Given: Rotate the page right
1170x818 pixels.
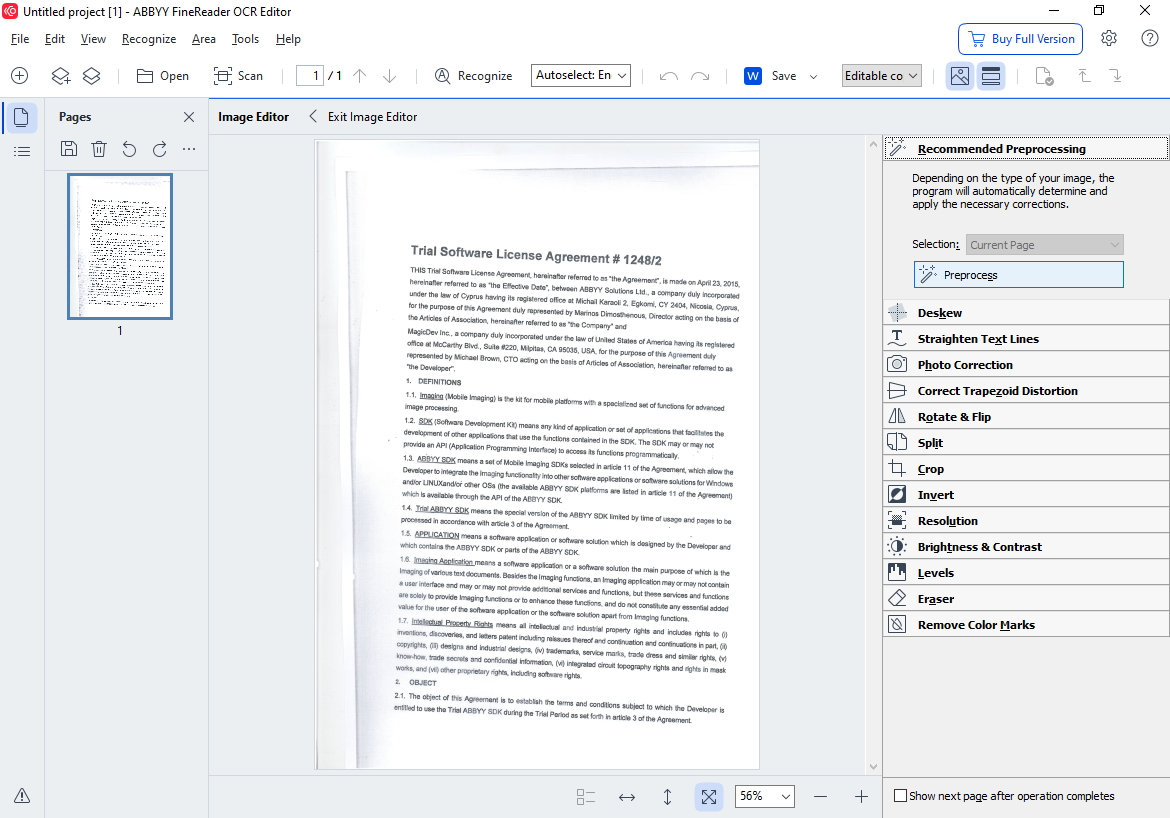Looking at the screenshot, I should tap(159, 149).
